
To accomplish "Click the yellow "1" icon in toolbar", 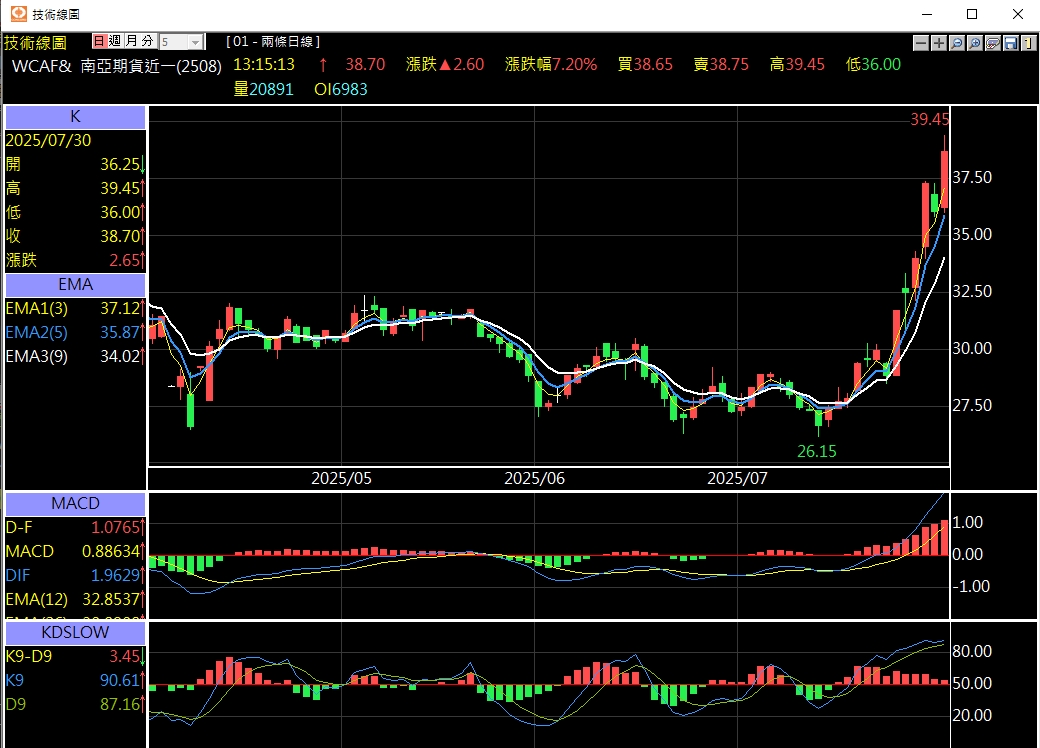I will coord(1028,43).
